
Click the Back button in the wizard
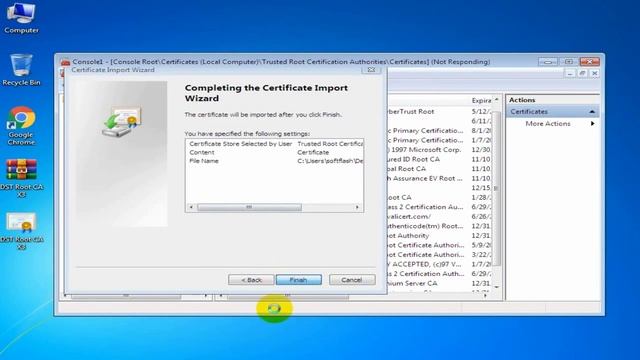coord(251,280)
